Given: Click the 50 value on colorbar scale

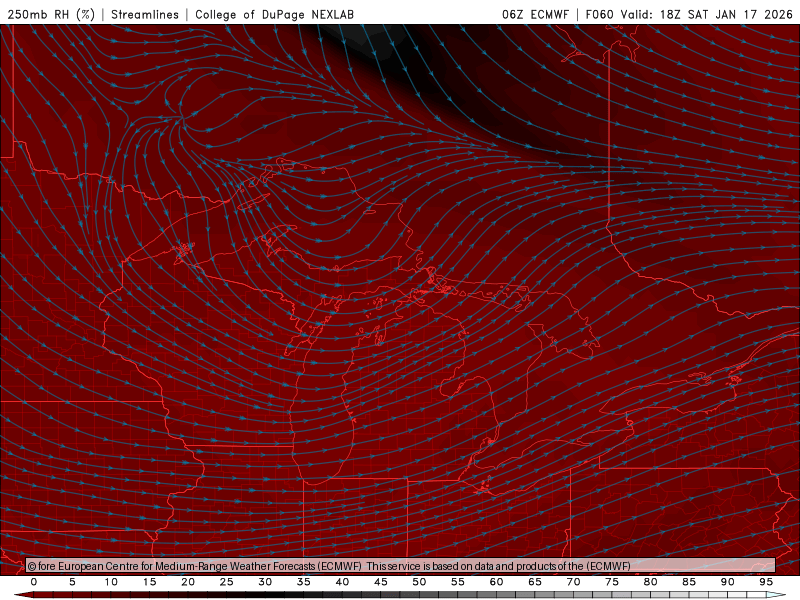Looking at the screenshot, I should pos(419,582).
